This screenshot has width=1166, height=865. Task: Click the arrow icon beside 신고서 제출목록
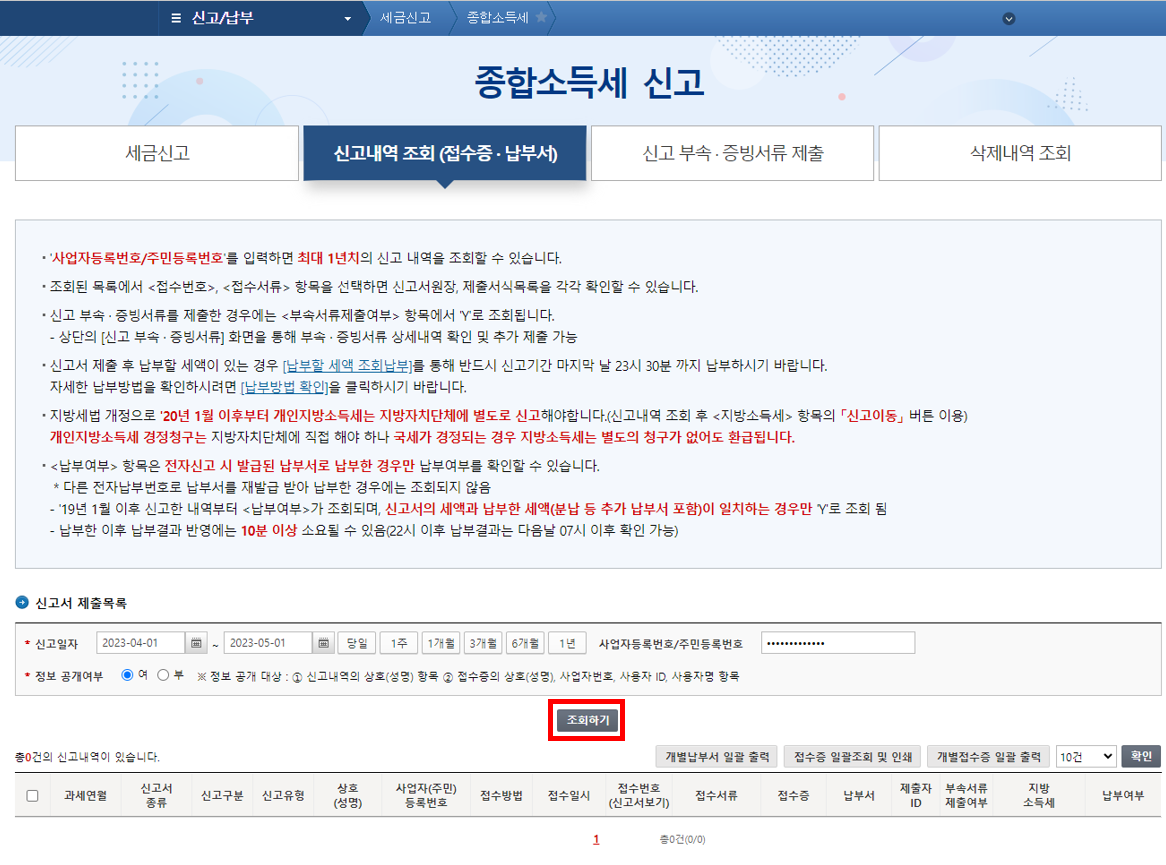coord(22,602)
